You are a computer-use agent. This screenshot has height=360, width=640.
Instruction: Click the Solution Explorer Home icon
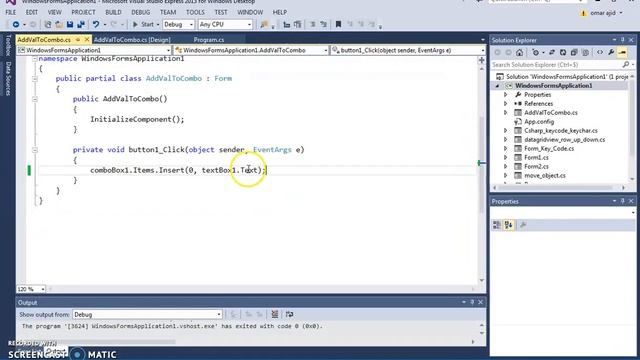(x=519, y=53)
